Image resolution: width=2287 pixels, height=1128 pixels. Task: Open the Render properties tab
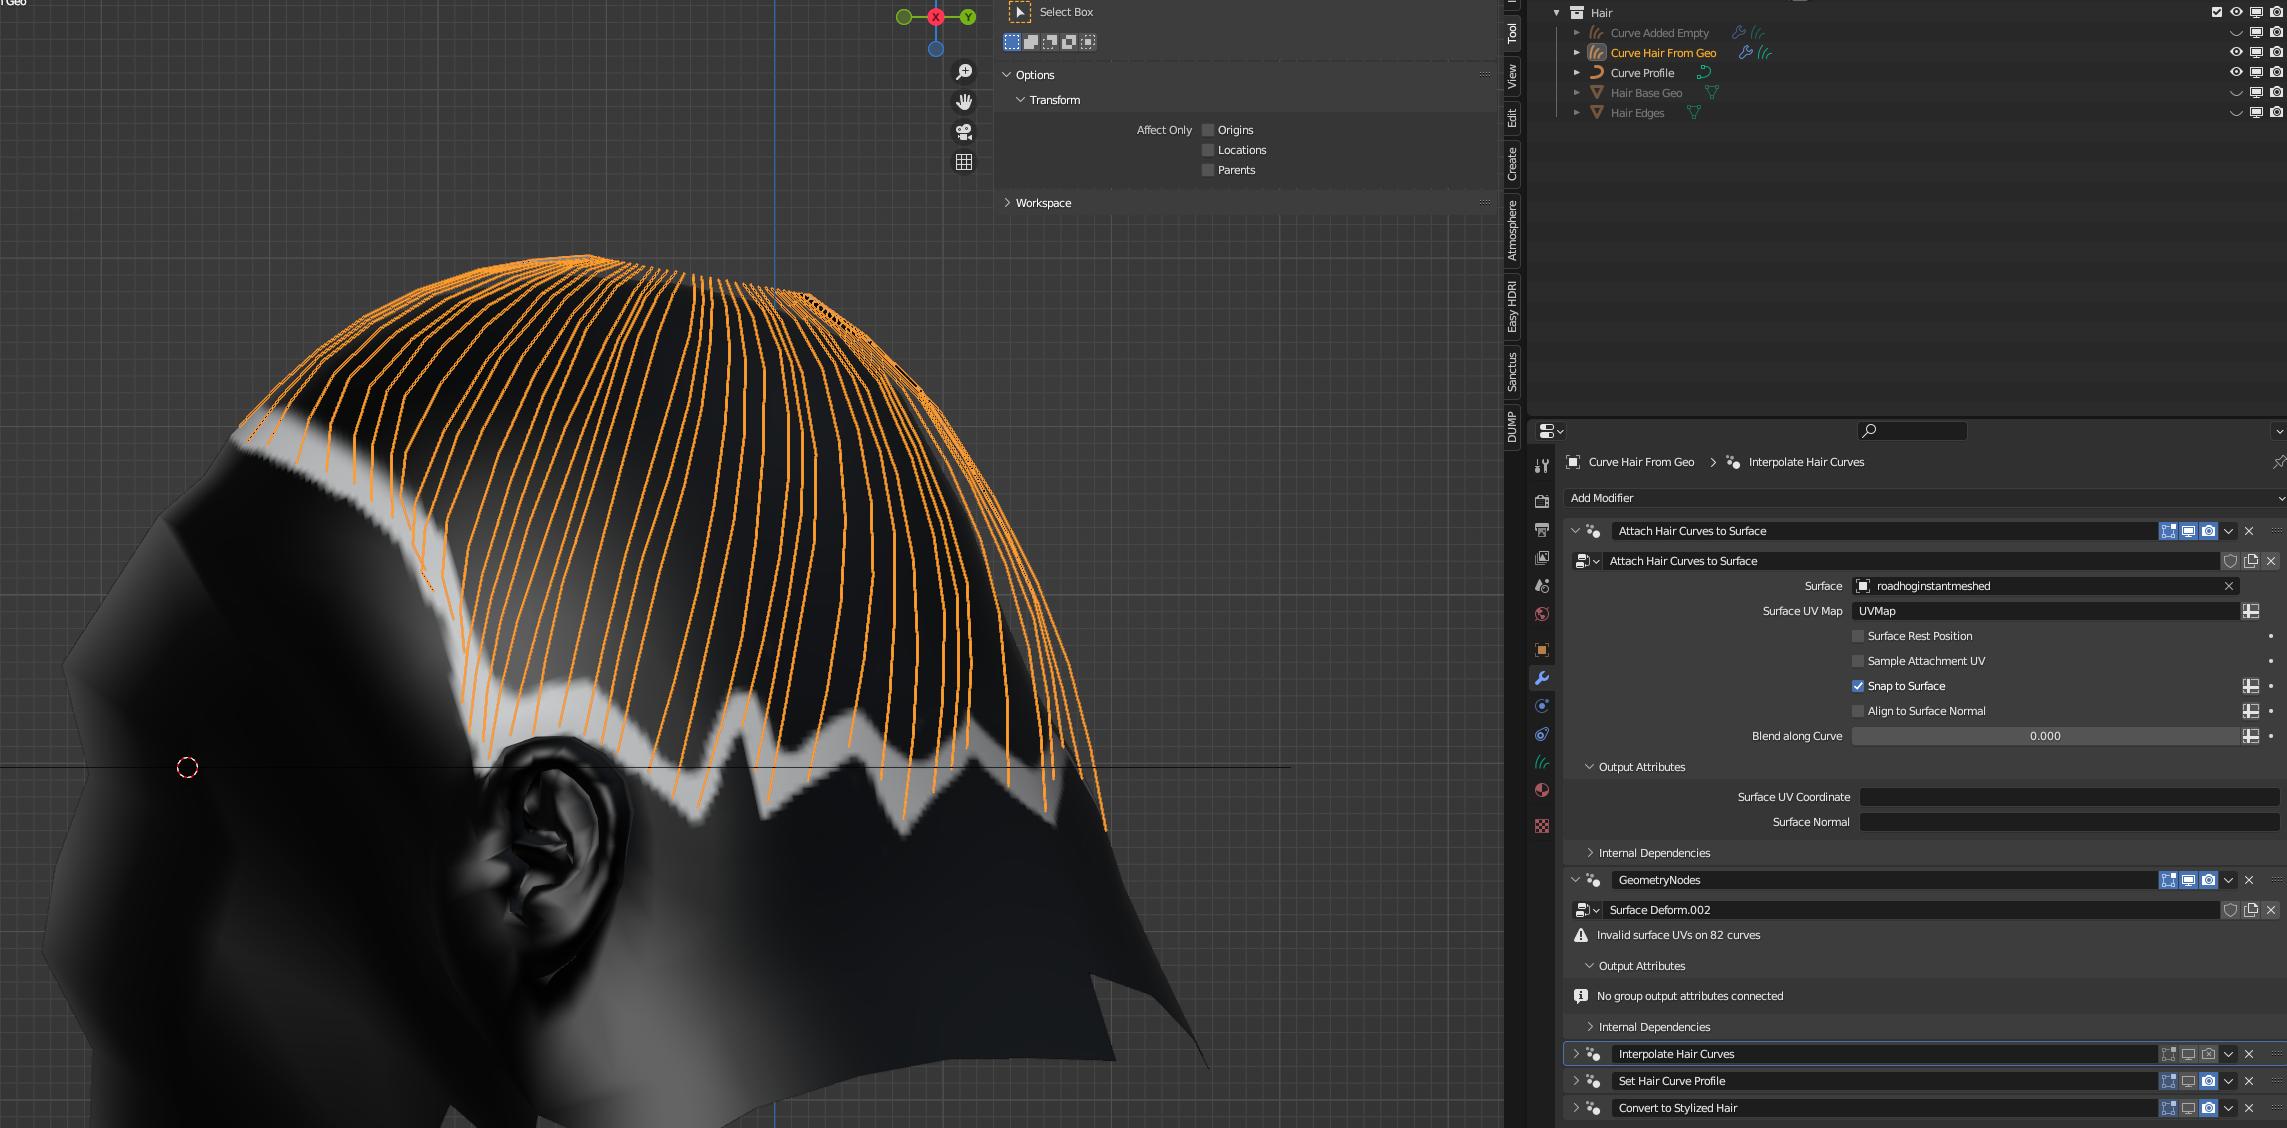click(1543, 500)
